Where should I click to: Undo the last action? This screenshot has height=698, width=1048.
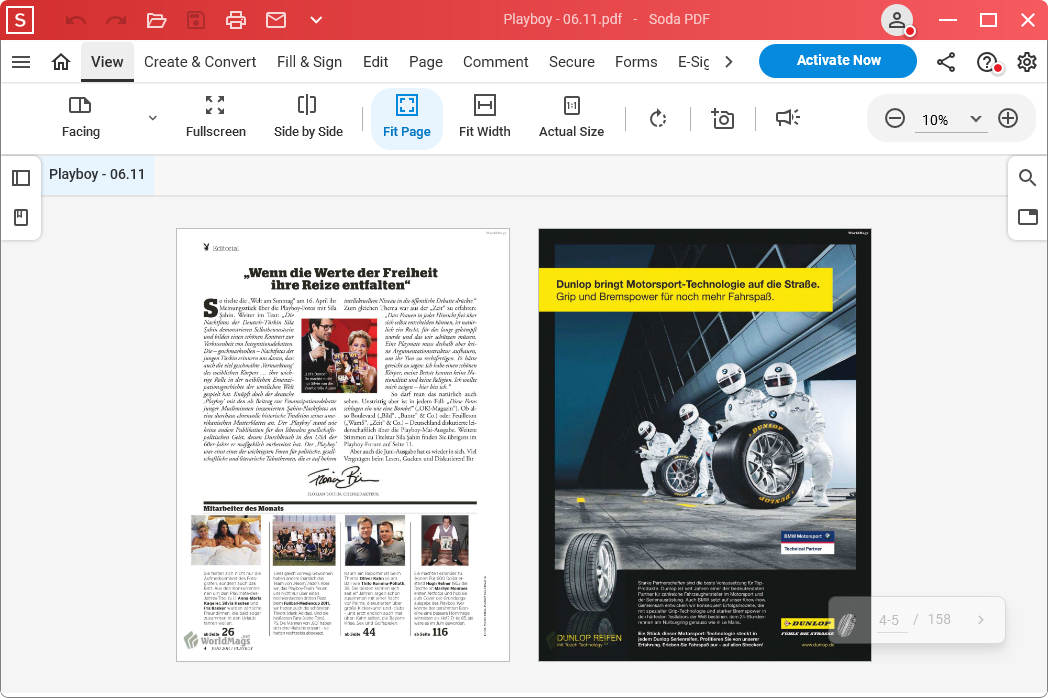point(76,20)
